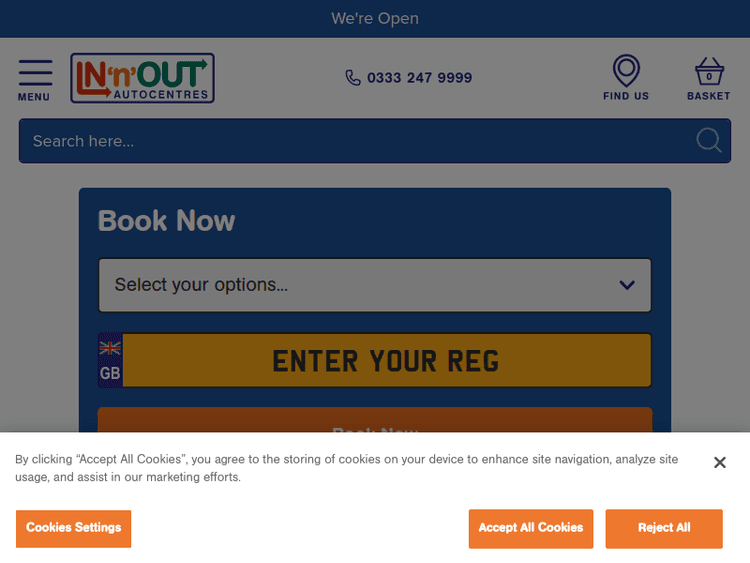This screenshot has height=563, width=750.
Task: Open the shopping basket icon
Action: [x=709, y=73]
